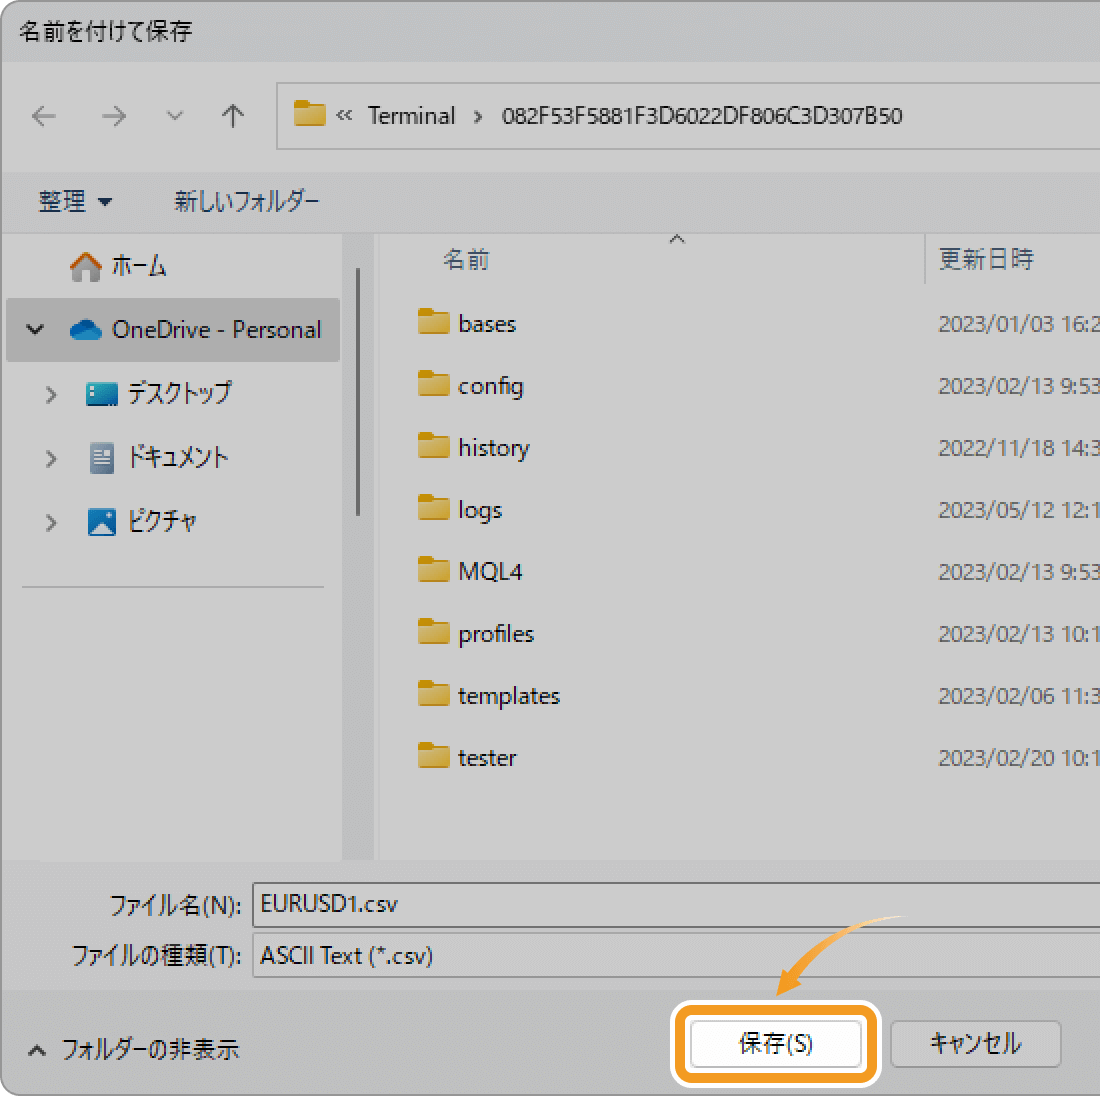The width and height of the screenshot is (1100, 1096).
Task: Click the history folder icon
Action: 434,446
